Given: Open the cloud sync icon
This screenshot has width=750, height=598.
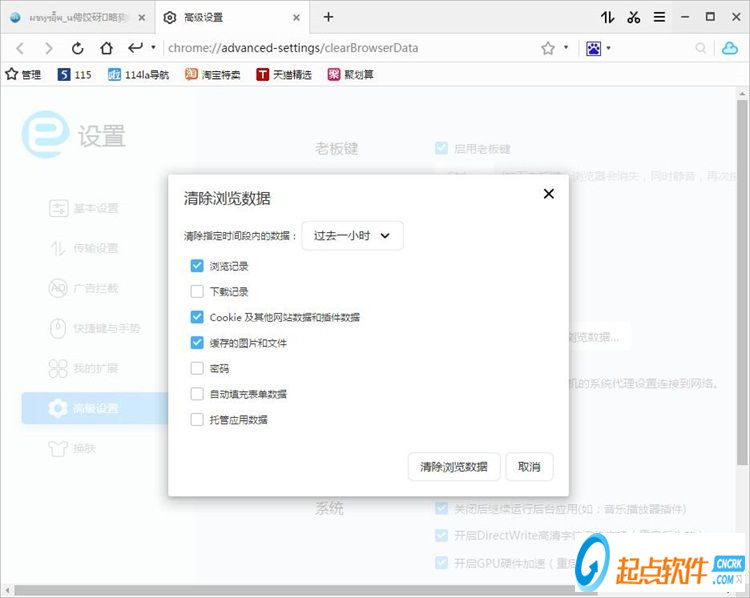Looking at the screenshot, I should [x=729, y=48].
